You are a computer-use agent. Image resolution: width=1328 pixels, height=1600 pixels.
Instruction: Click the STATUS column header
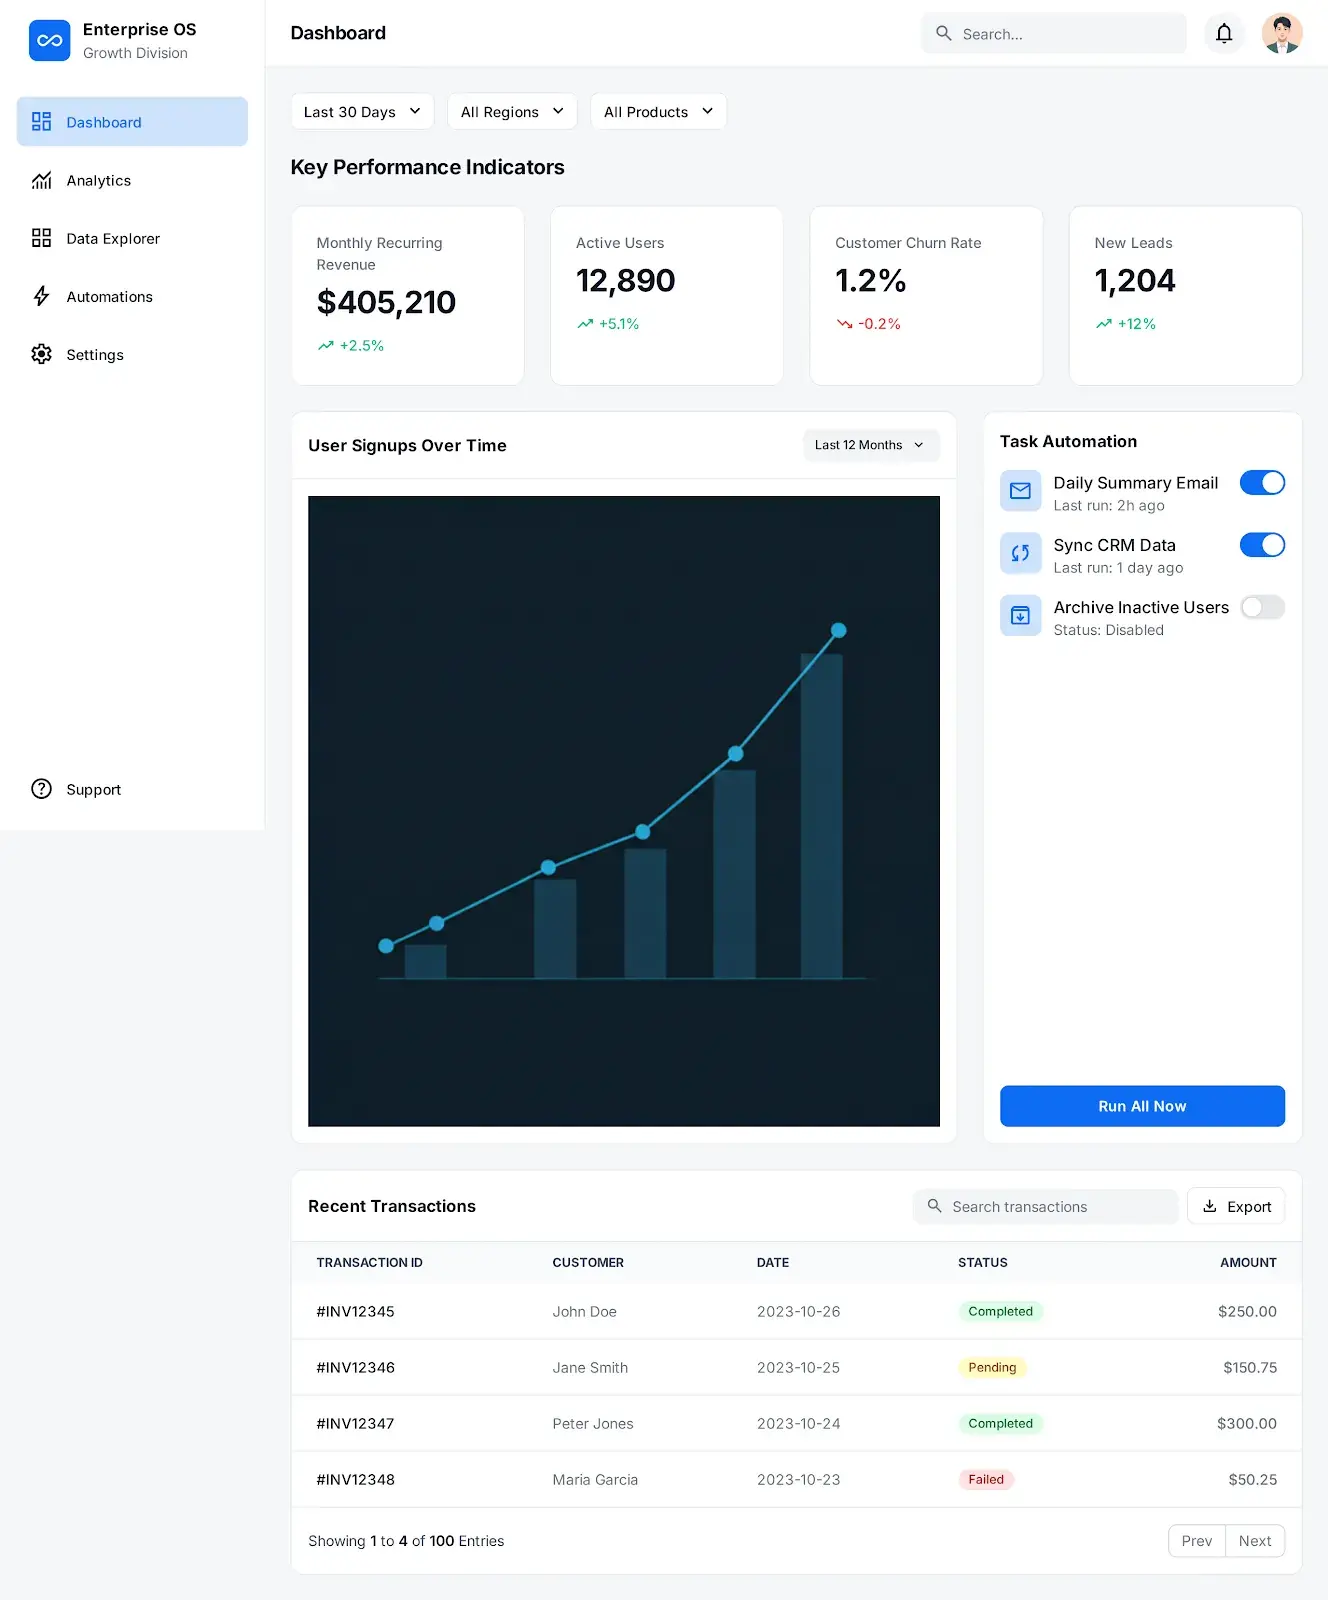(x=982, y=1262)
